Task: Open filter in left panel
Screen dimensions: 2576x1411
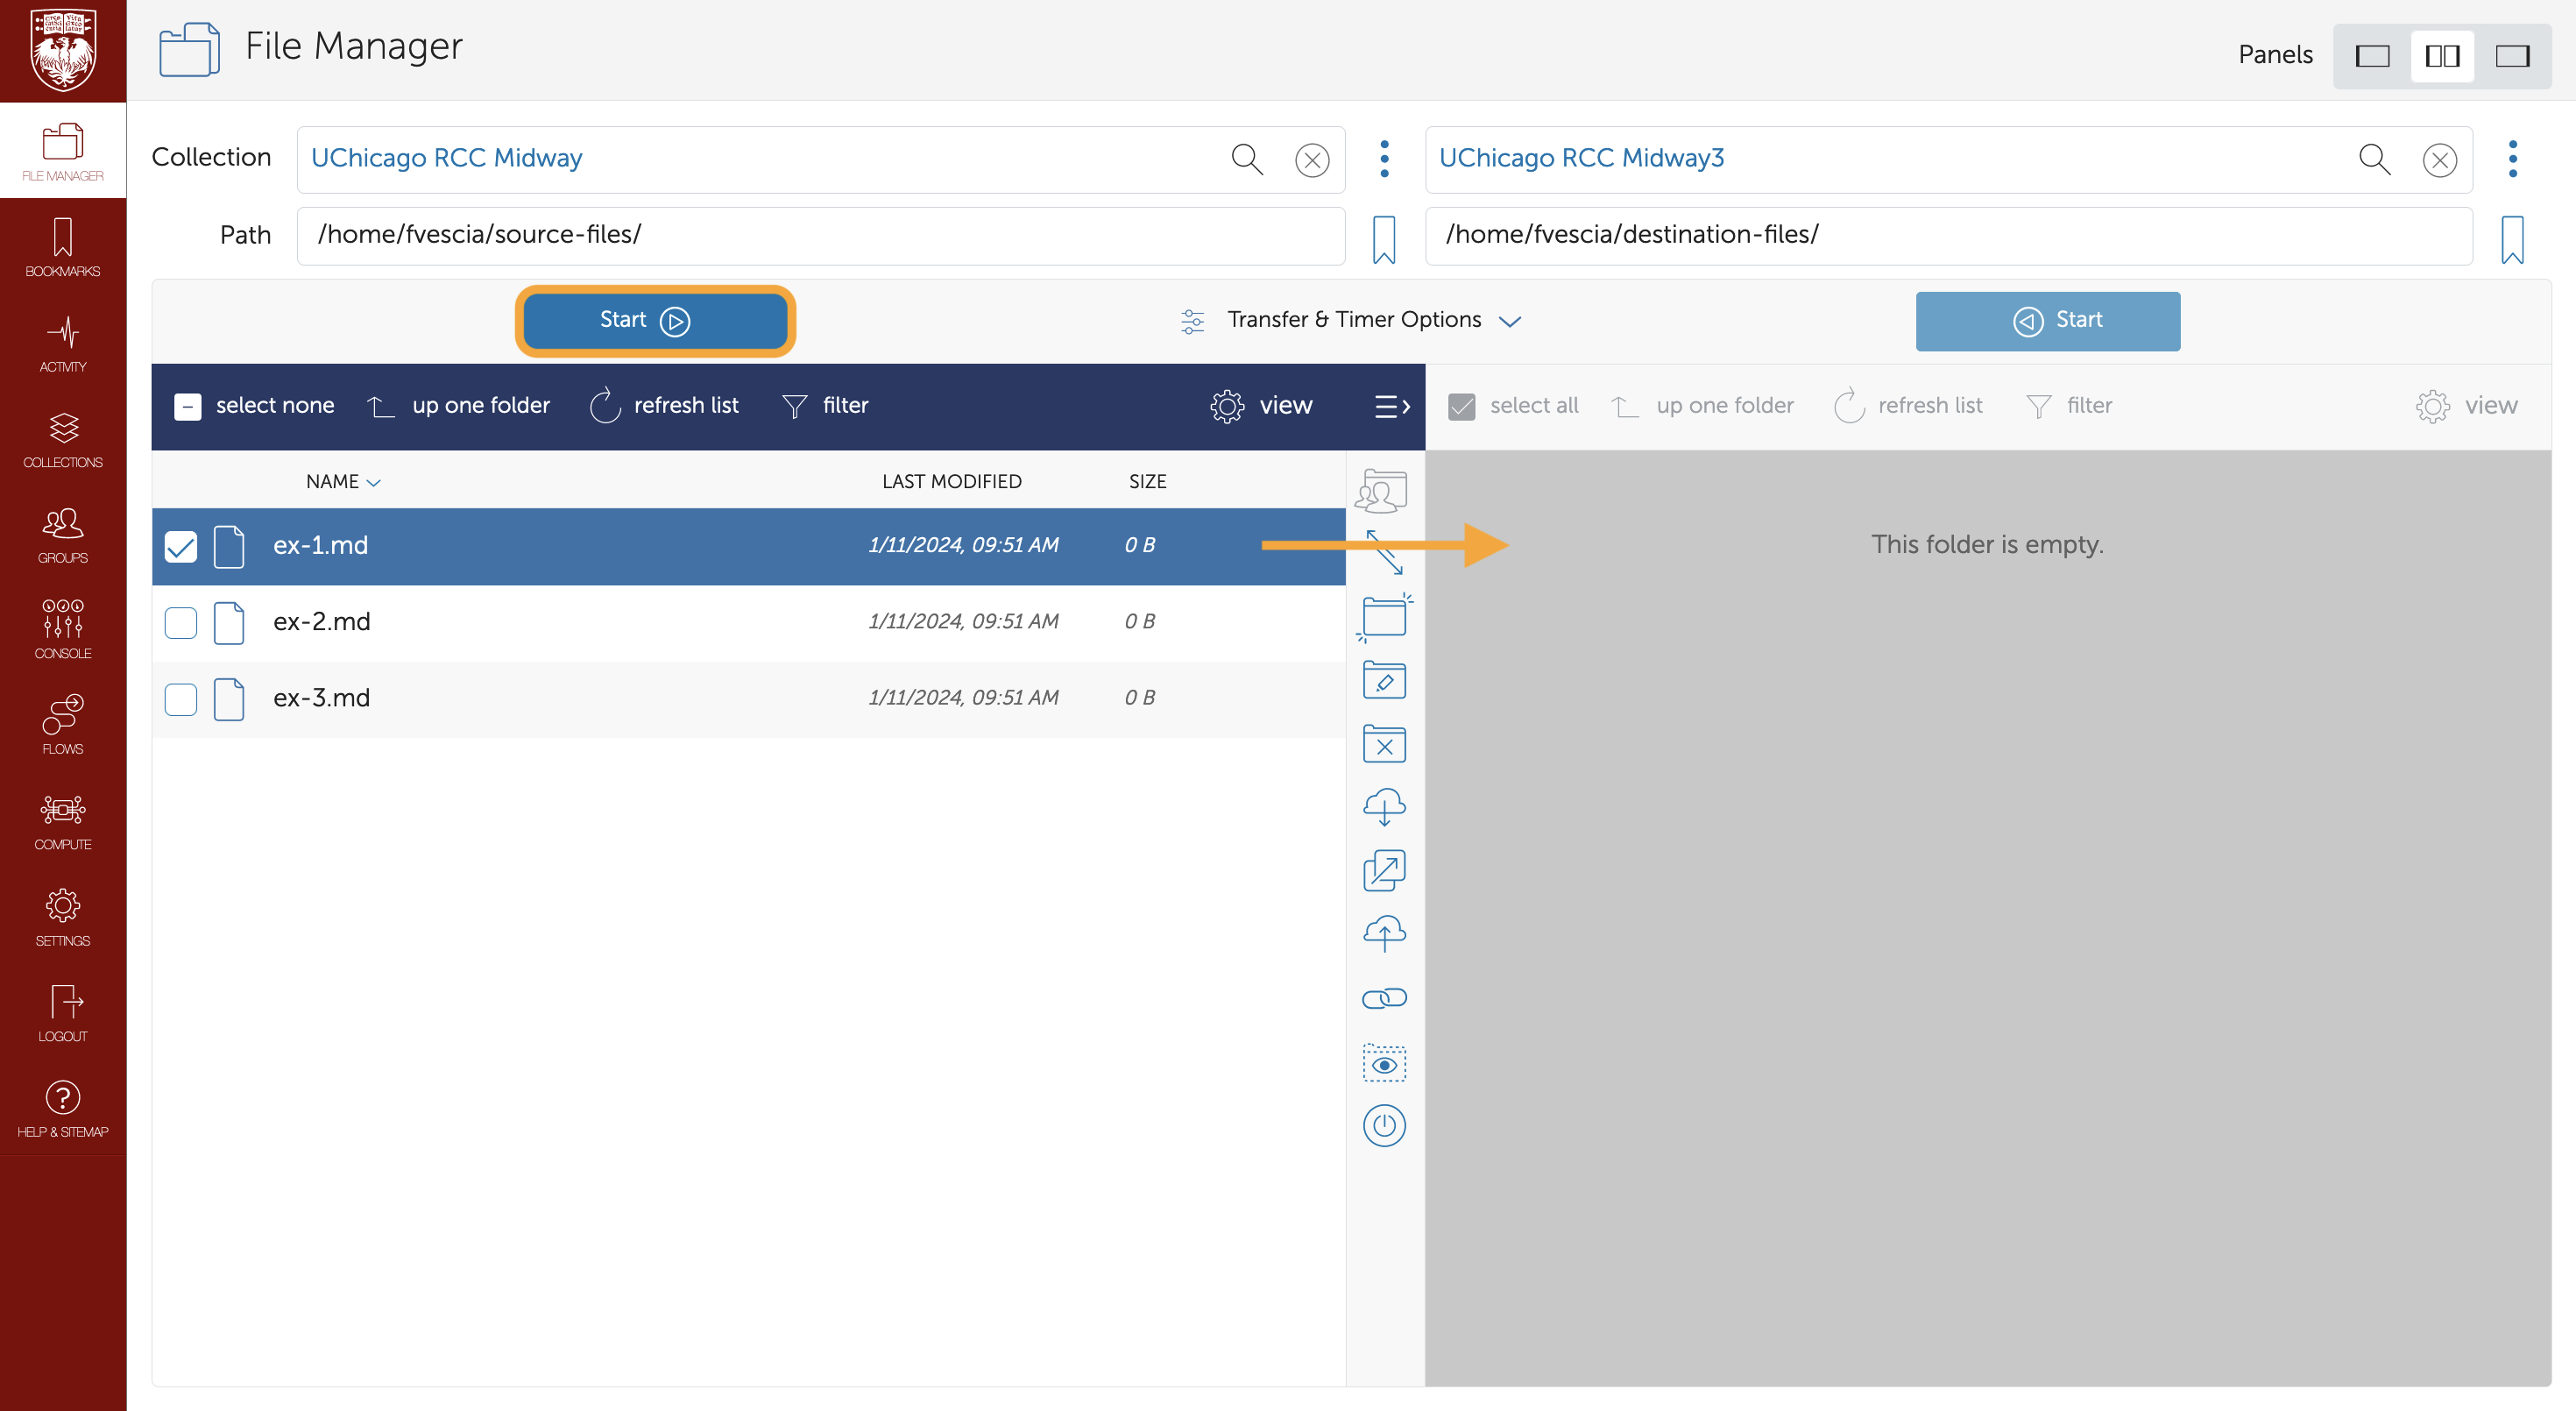Action: click(x=825, y=405)
